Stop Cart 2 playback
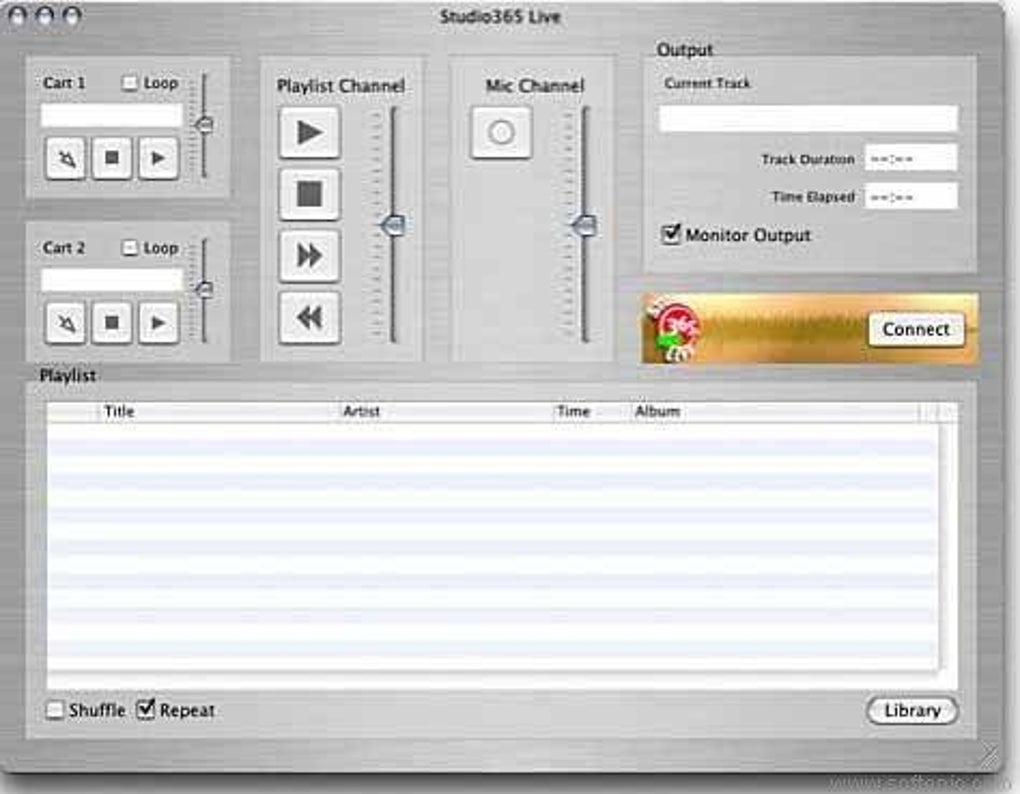 112,323
